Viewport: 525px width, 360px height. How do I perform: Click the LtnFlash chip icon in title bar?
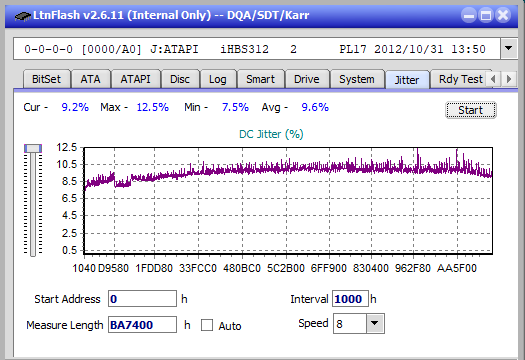pos(23,15)
